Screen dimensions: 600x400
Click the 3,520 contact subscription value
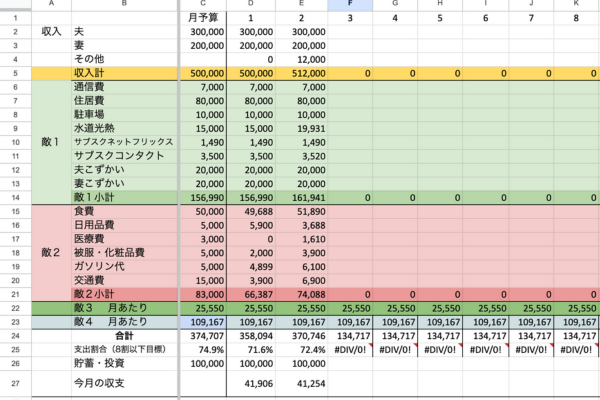pyautogui.click(x=302, y=156)
